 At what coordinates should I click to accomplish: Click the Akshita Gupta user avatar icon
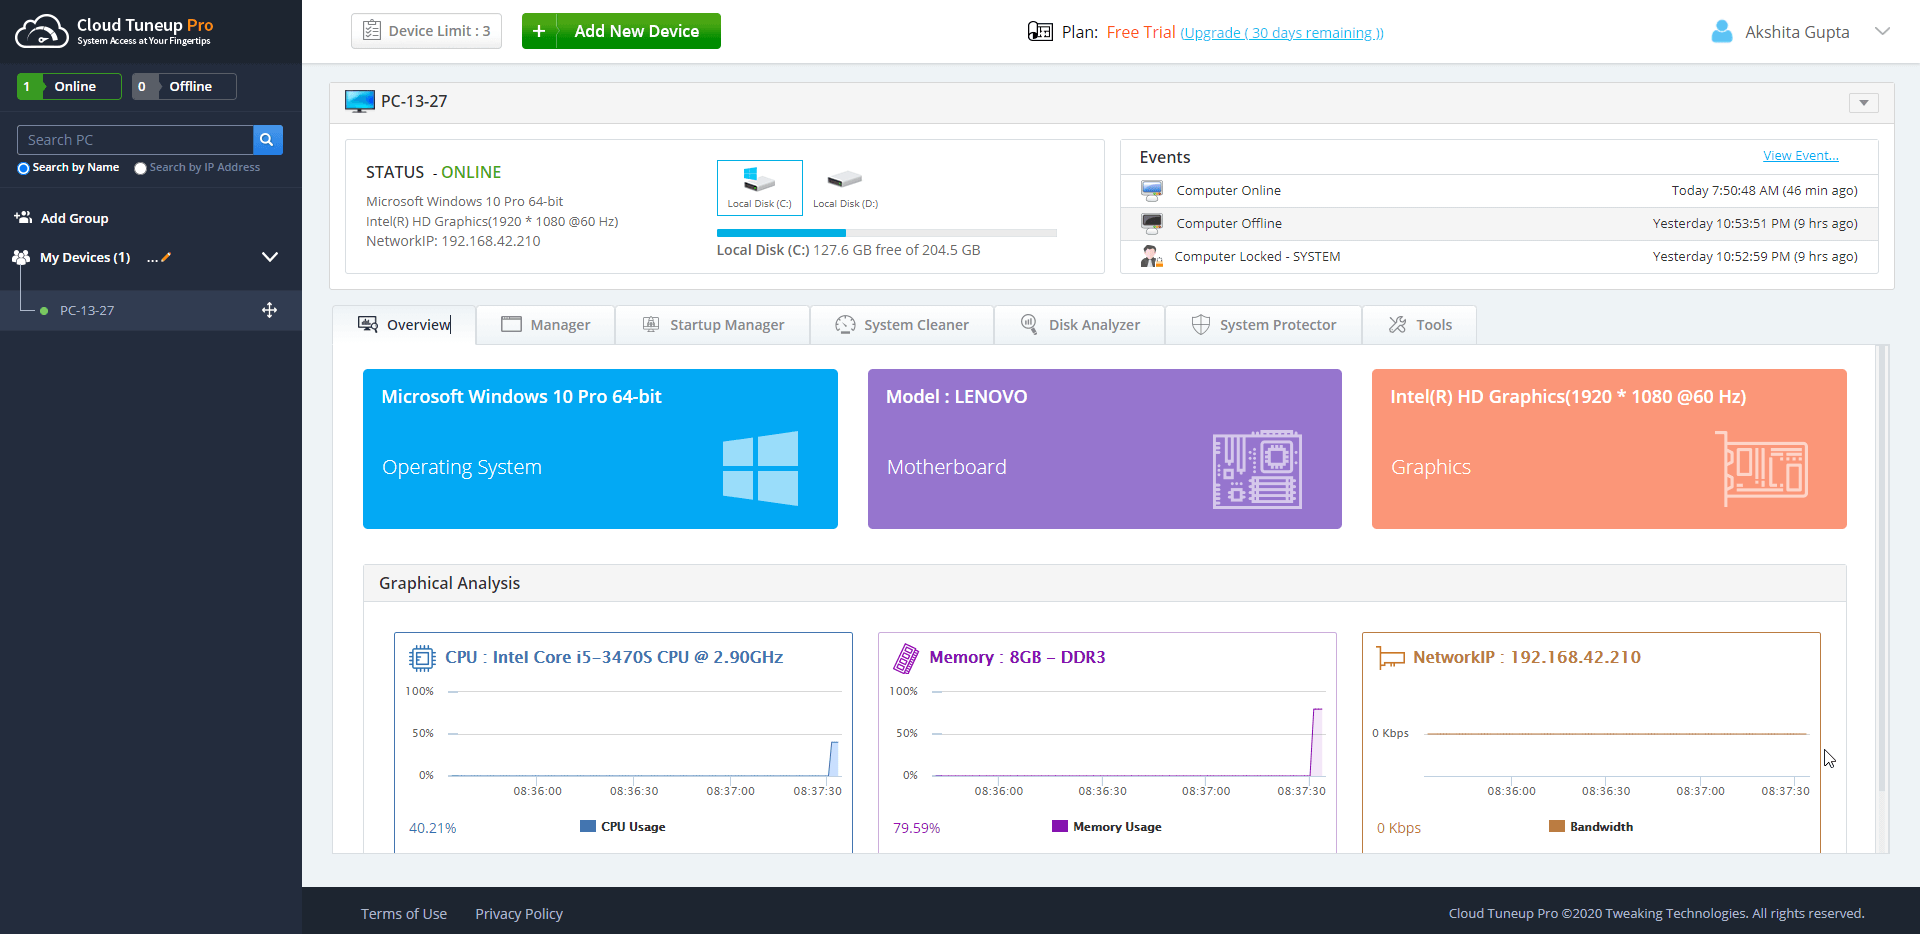(x=1722, y=31)
